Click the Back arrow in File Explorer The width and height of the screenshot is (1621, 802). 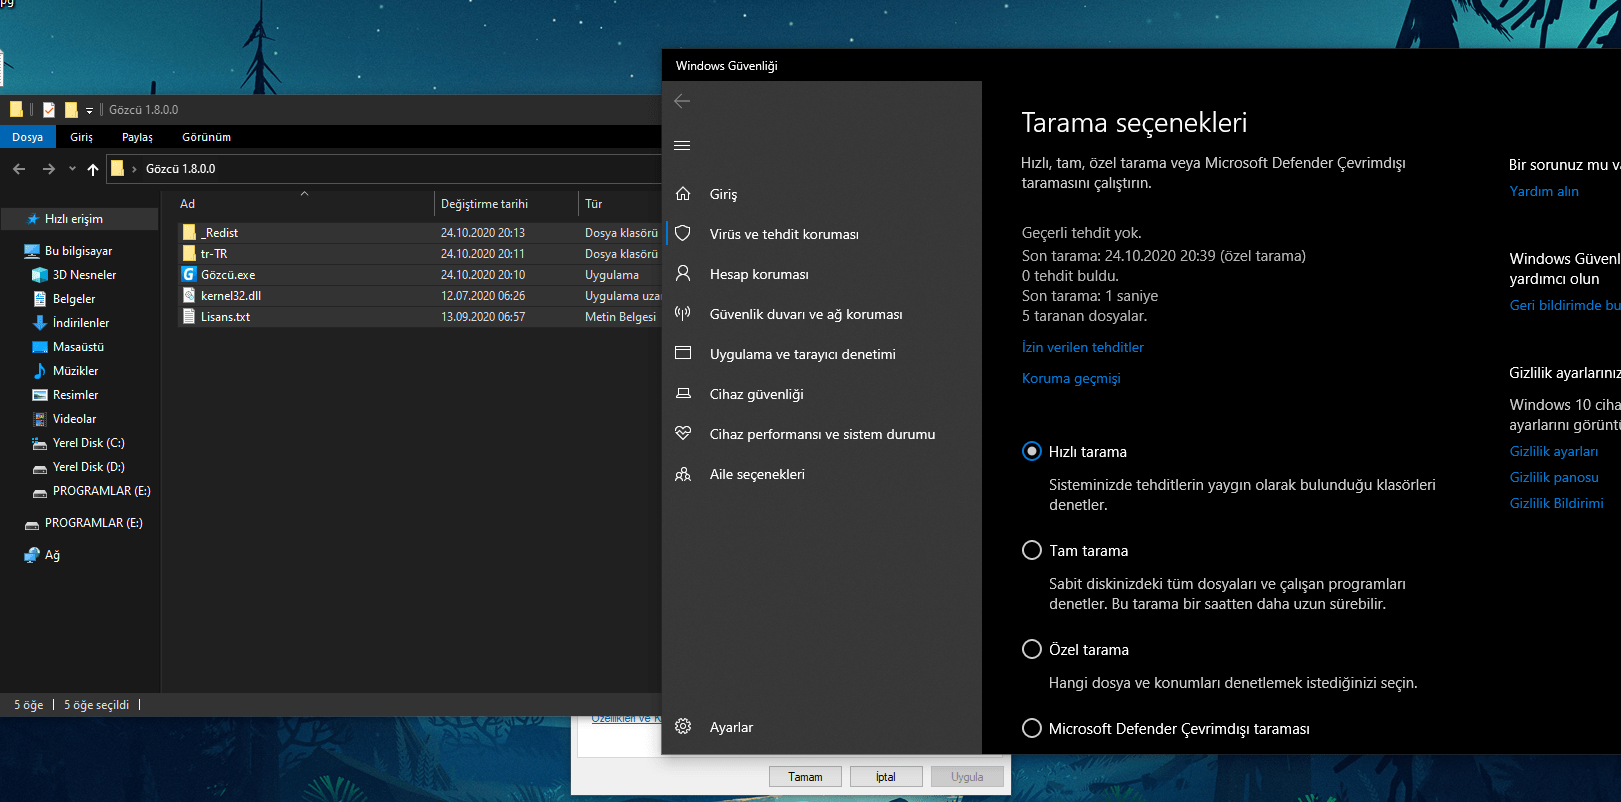point(19,169)
